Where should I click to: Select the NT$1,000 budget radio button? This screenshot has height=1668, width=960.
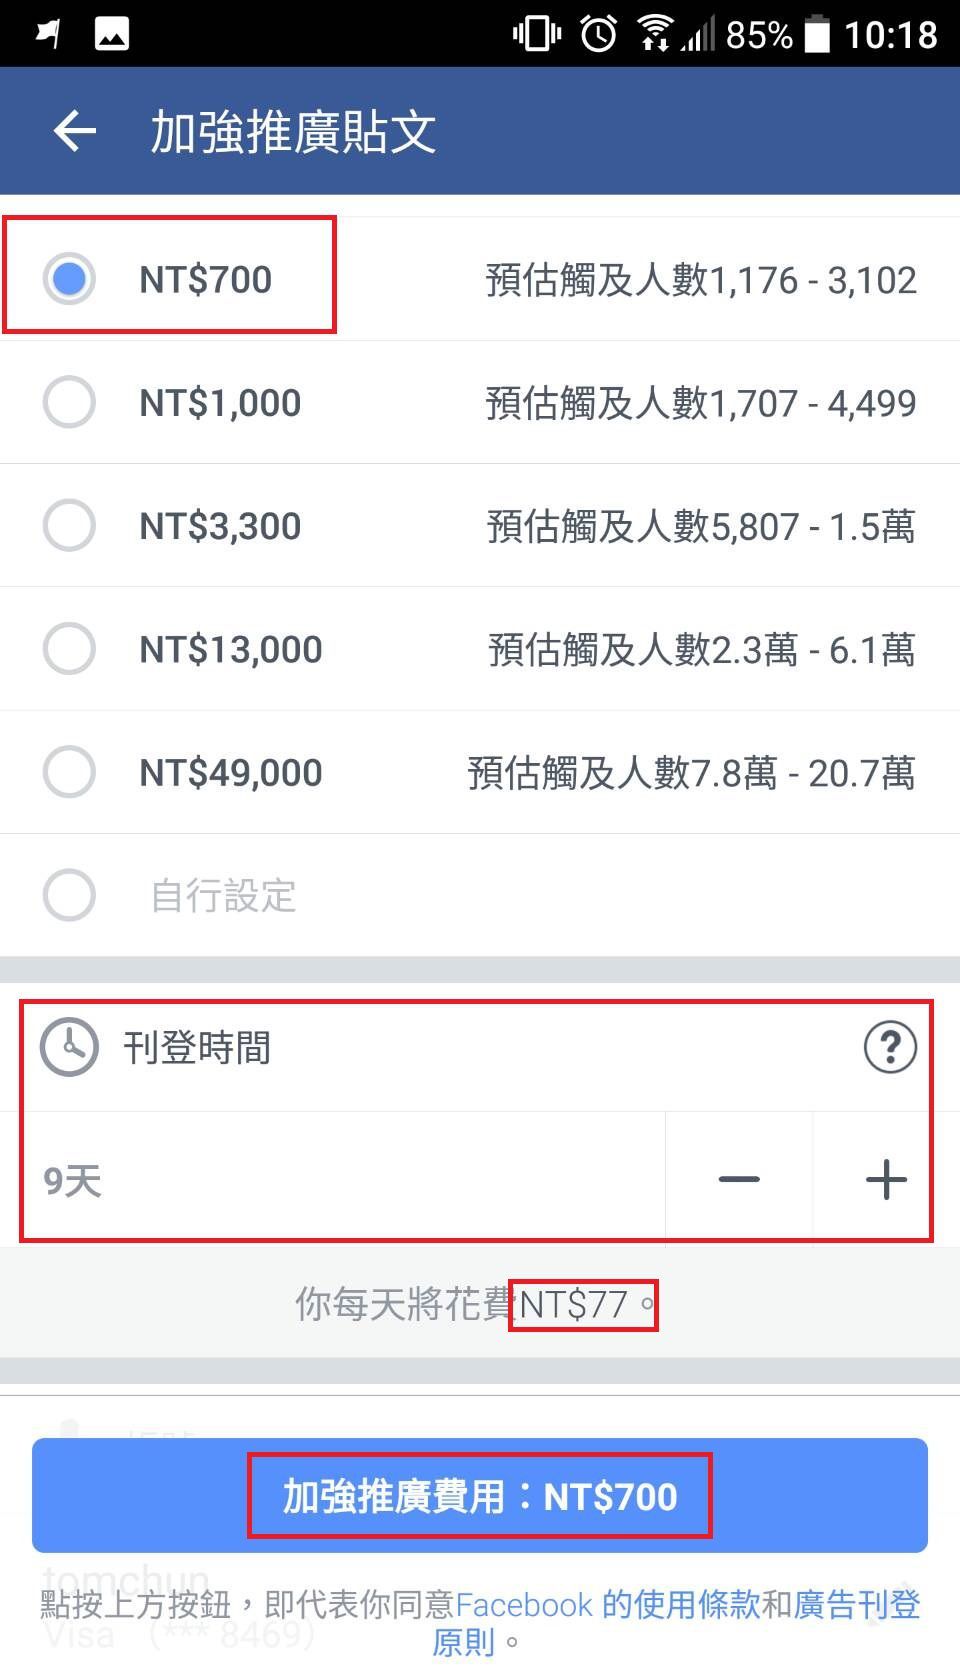point(69,402)
